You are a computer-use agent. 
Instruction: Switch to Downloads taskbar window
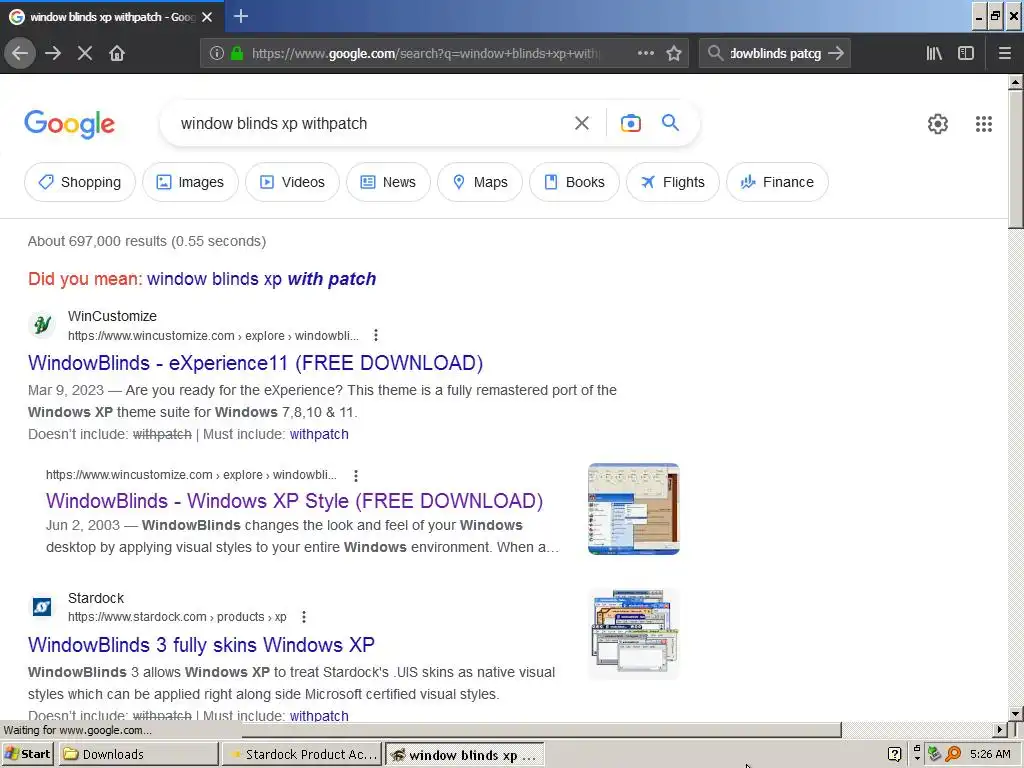[138, 754]
